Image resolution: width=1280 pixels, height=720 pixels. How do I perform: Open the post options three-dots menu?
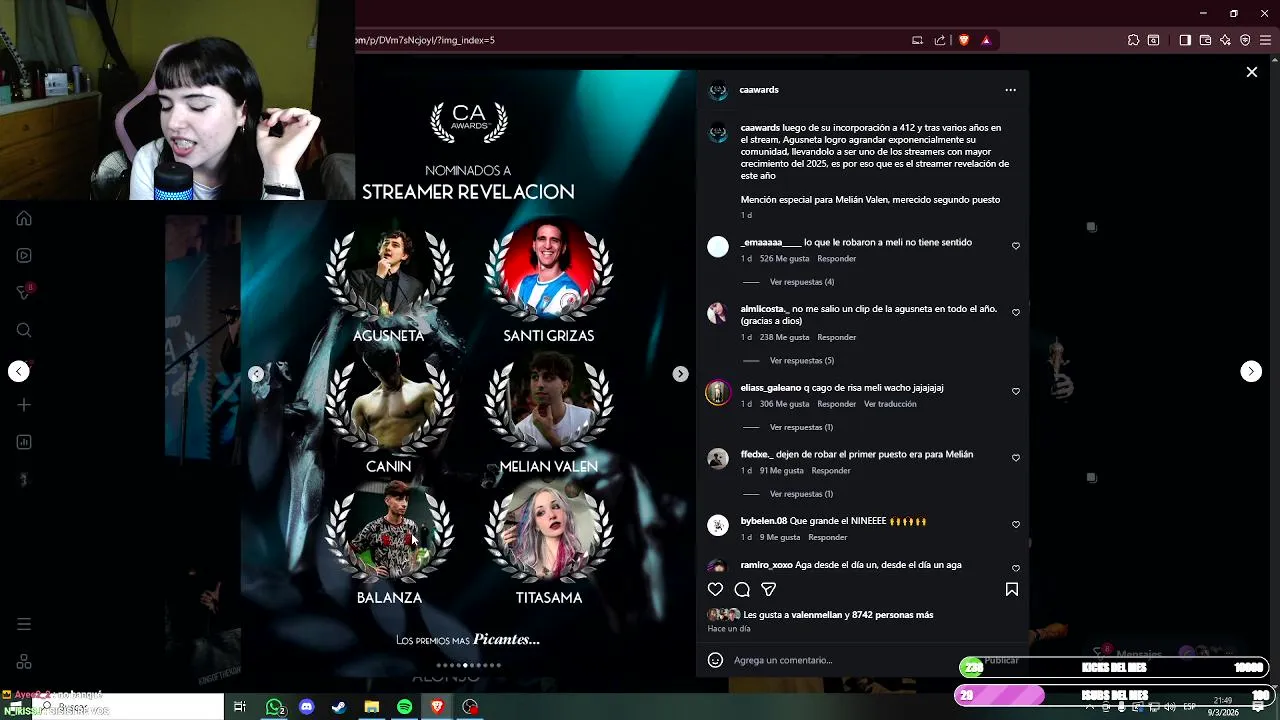[1010, 90]
